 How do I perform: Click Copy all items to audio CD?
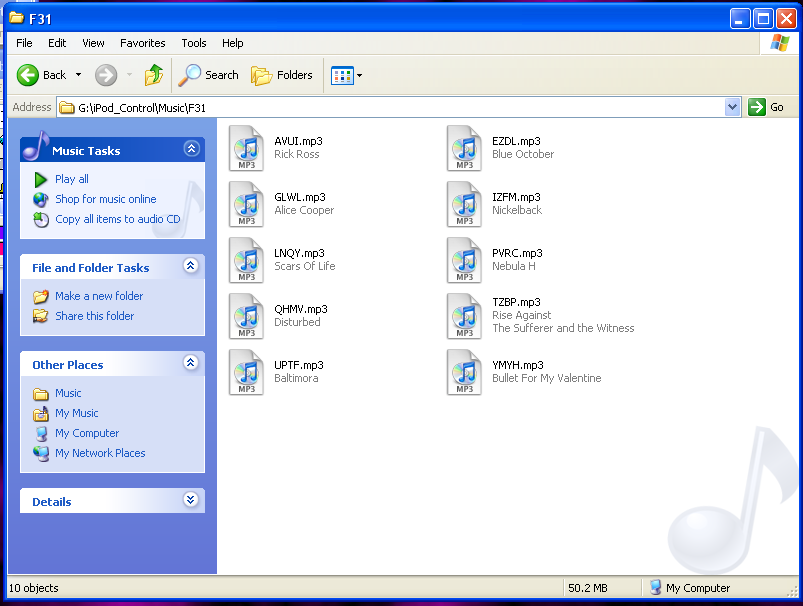tap(118, 219)
